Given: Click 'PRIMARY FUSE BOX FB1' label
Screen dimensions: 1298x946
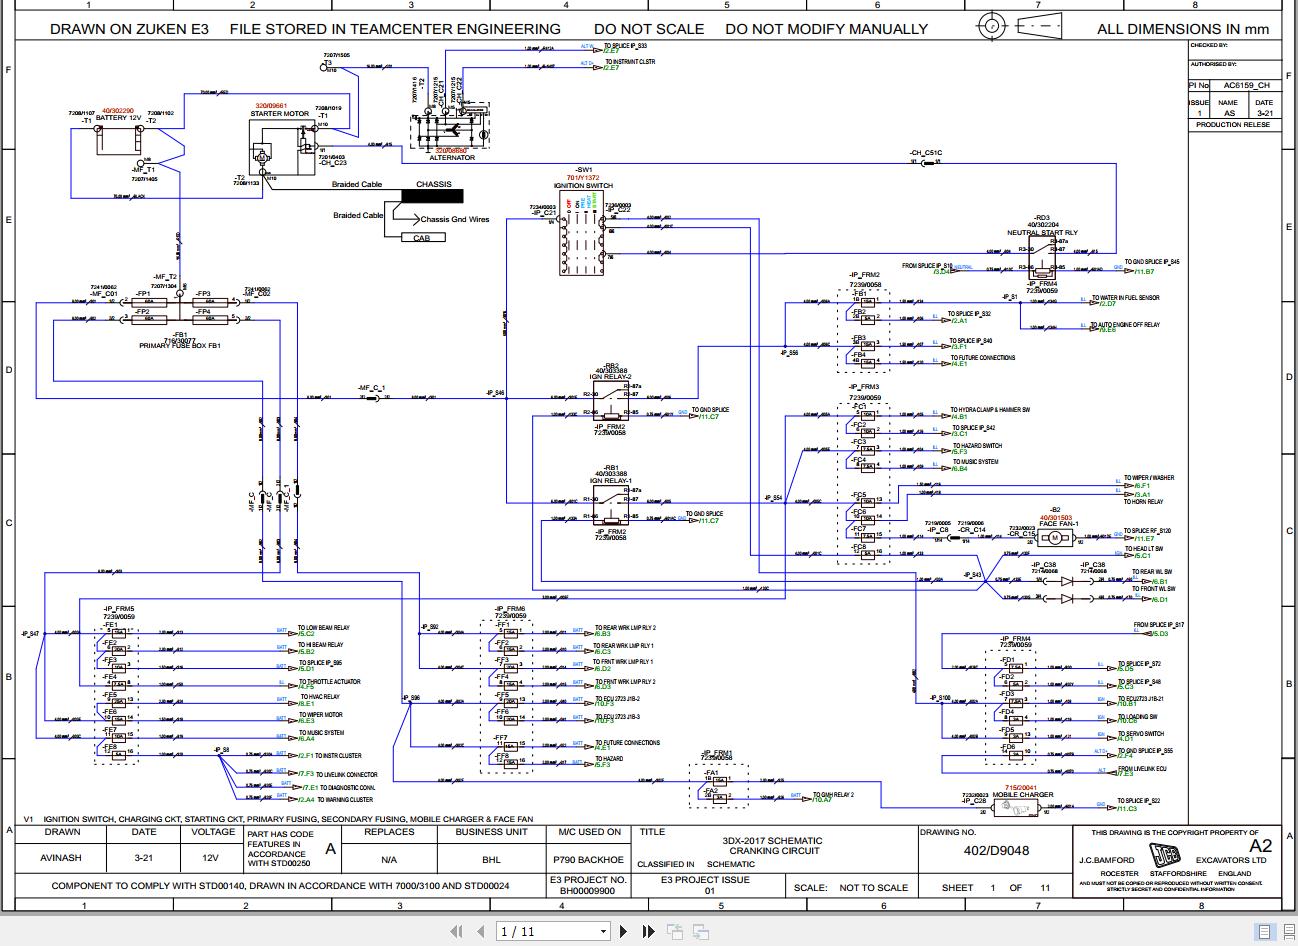Looking at the screenshot, I should (x=180, y=345).
